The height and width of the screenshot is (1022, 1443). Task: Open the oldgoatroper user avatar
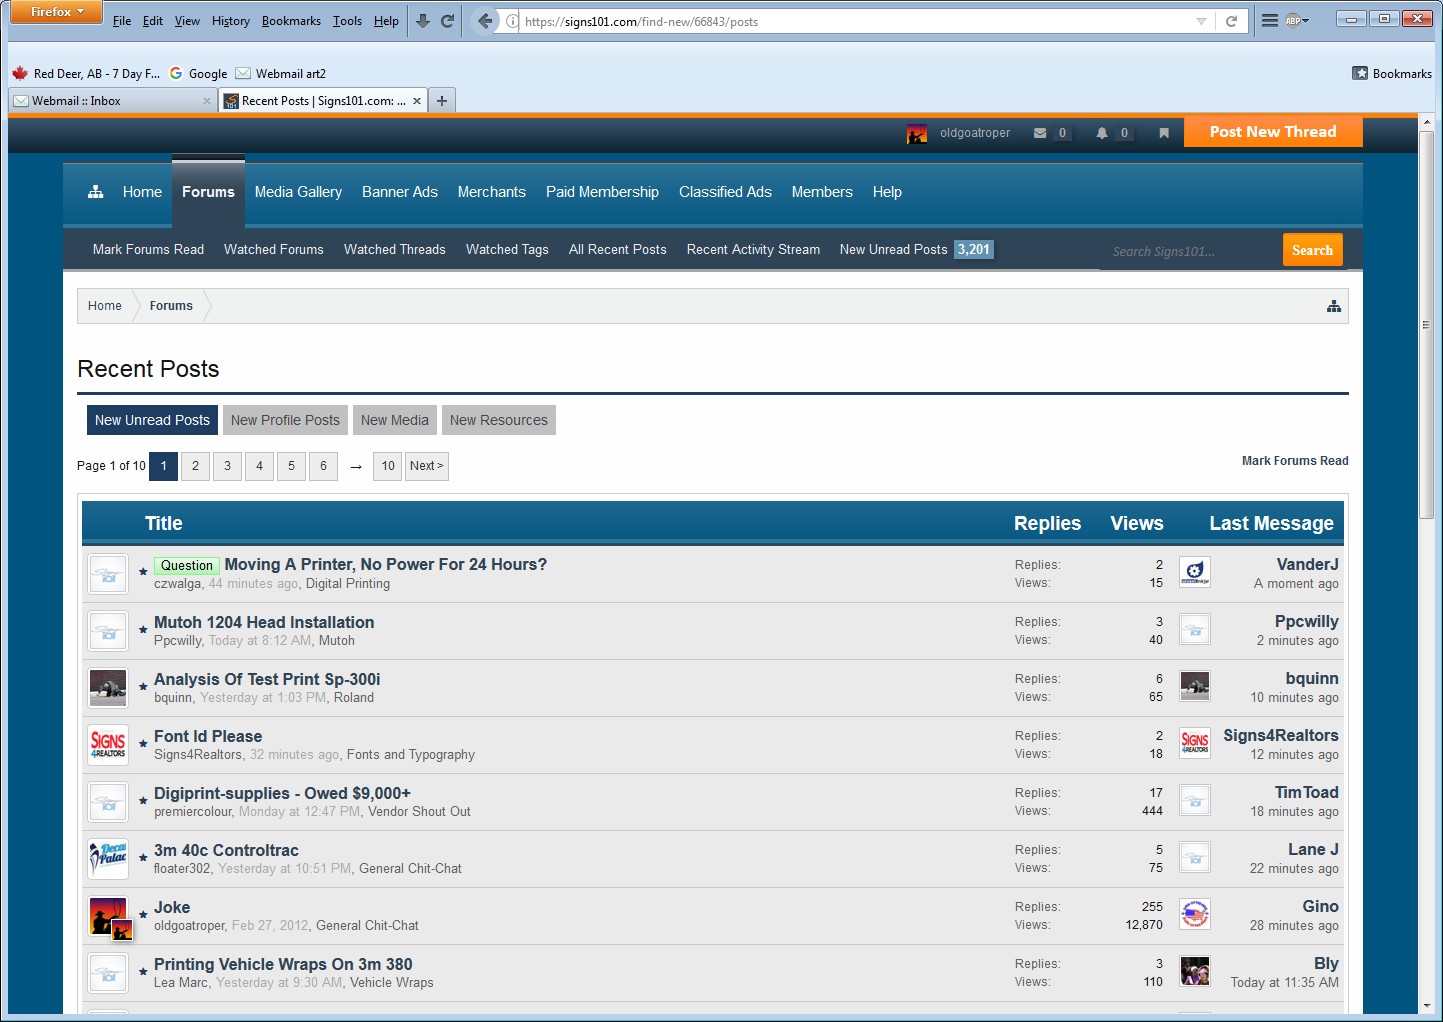coord(917,133)
